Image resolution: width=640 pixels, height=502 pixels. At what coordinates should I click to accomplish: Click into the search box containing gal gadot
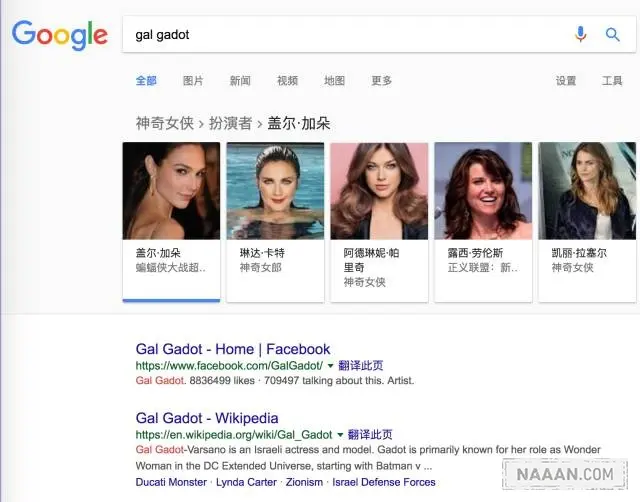point(347,35)
